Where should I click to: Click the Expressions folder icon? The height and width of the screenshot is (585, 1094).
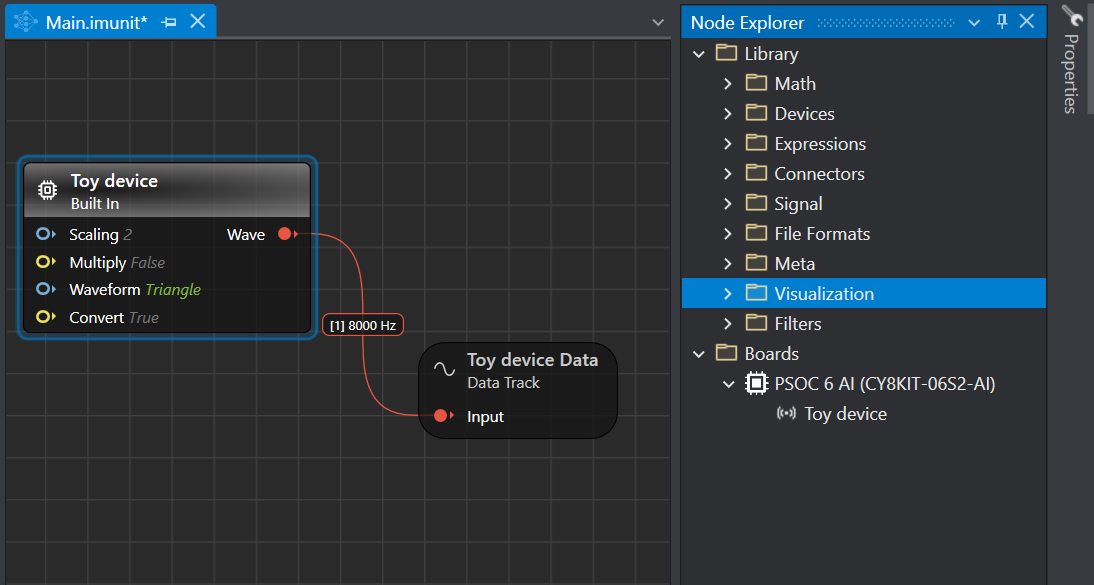coord(756,142)
